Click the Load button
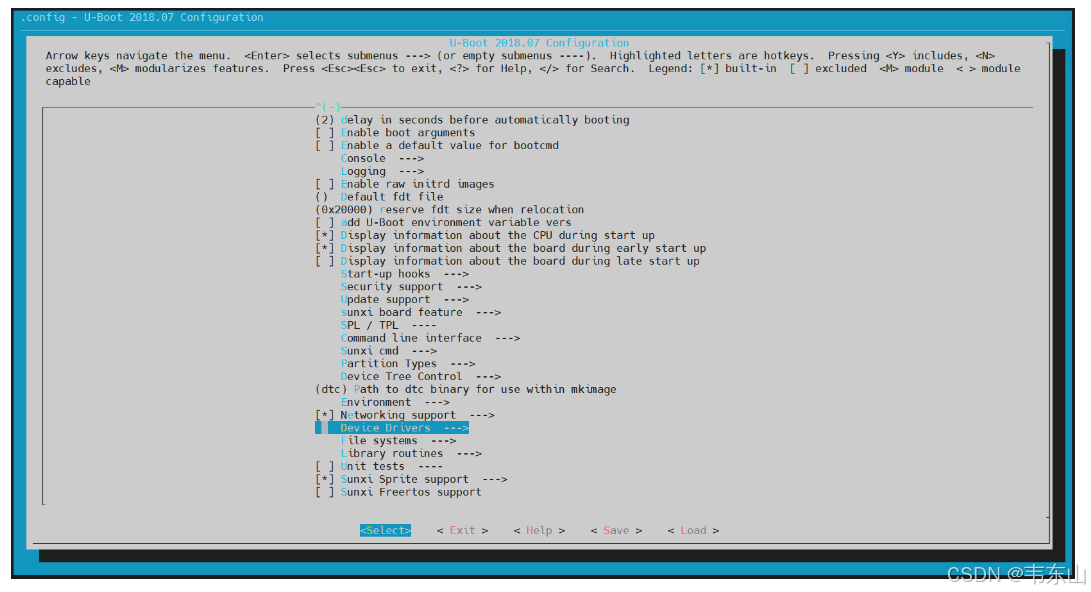Viewport: 1091px width, 592px height. pos(693,531)
